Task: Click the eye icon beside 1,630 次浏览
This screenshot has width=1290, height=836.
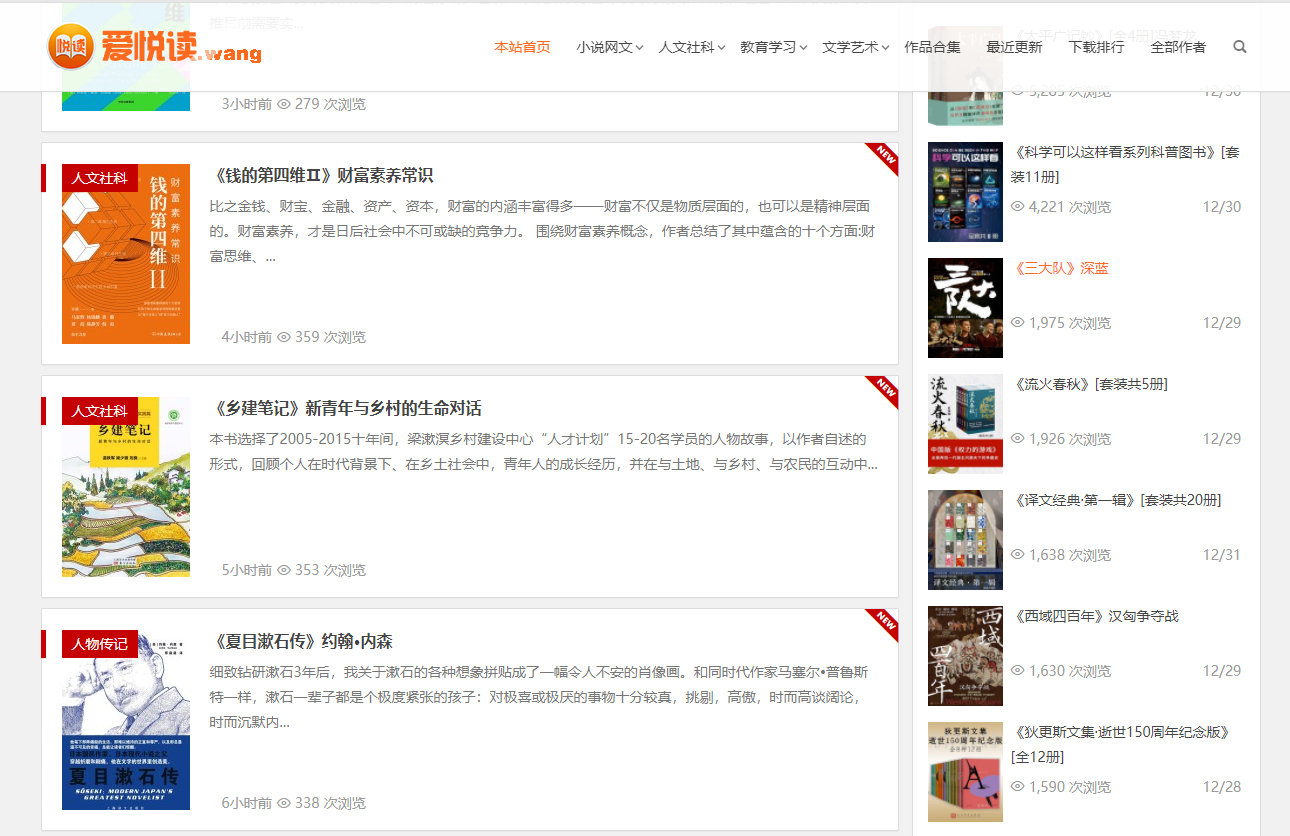Action: tap(1018, 671)
